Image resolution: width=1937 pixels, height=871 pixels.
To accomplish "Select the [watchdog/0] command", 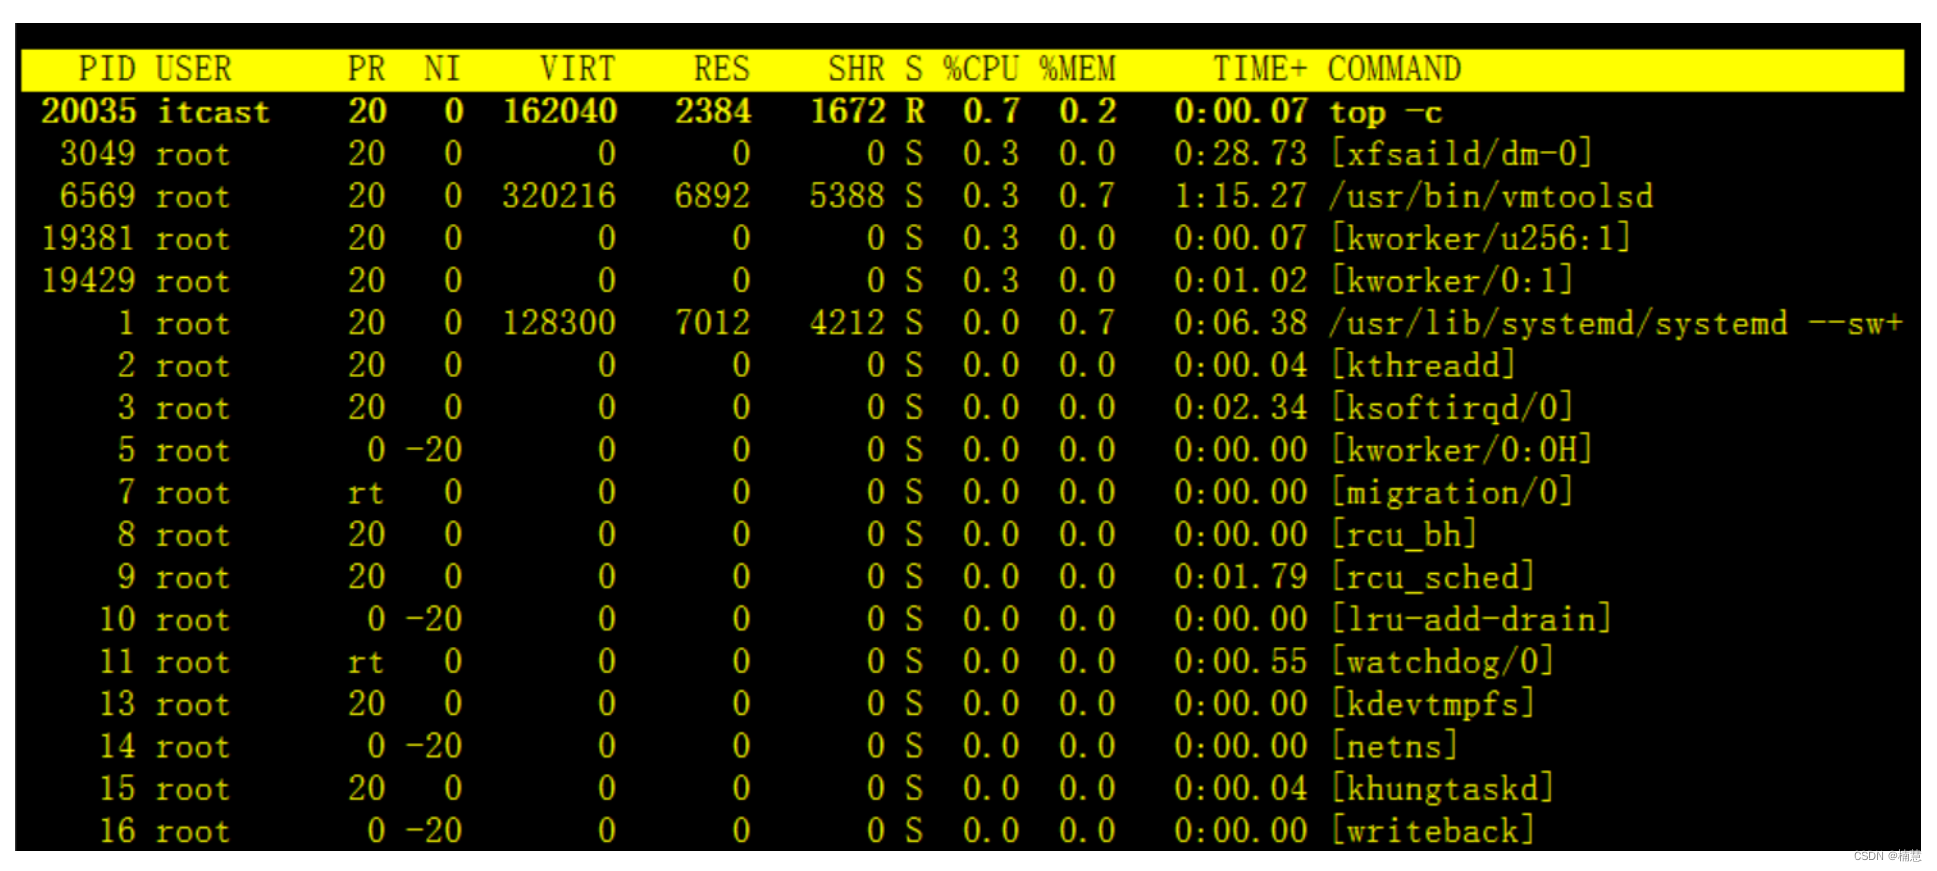I will [1442, 661].
